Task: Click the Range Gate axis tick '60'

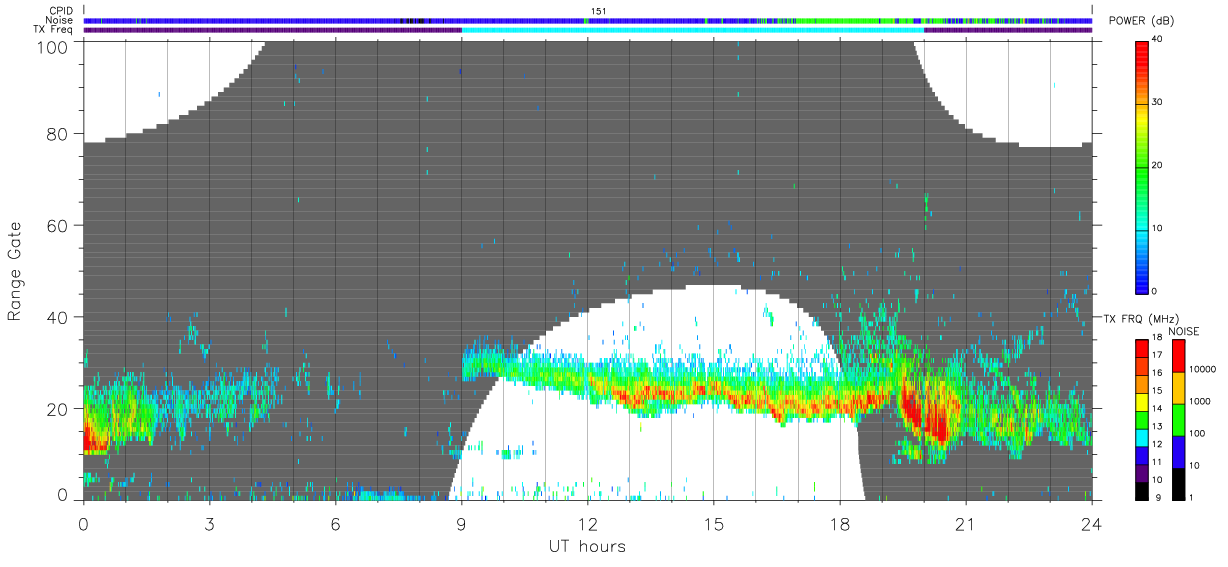Action: click(59, 226)
